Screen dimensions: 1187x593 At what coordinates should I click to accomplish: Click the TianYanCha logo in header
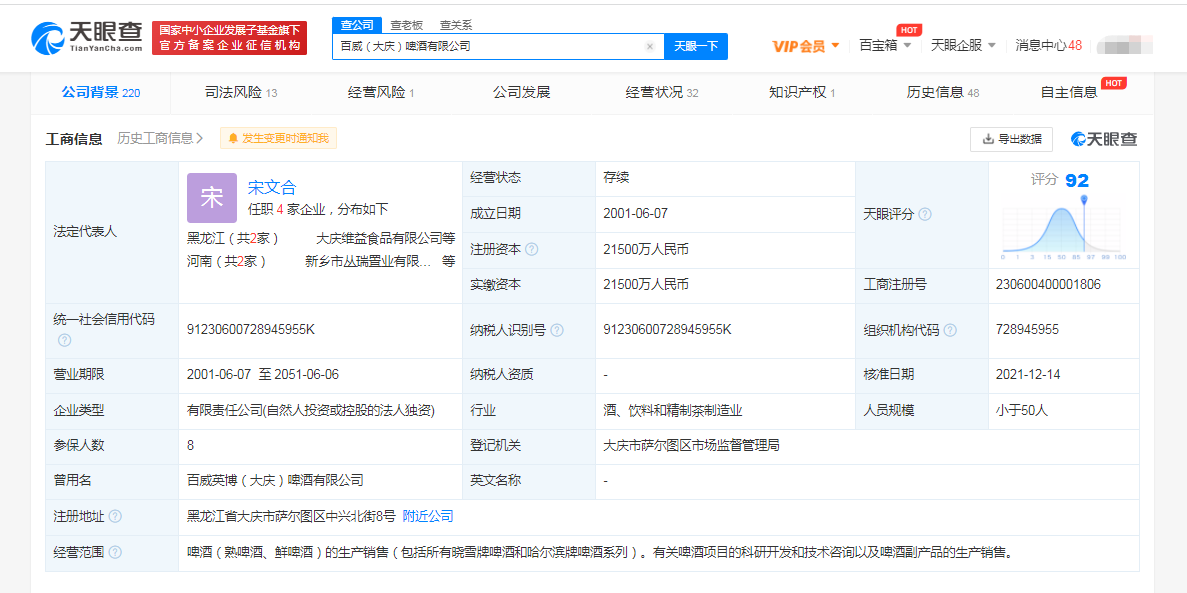(86, 36)
